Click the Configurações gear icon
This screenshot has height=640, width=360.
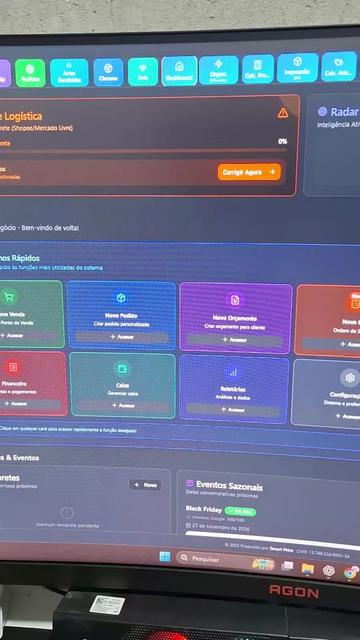pyautogui.click(x=349, y=378)
